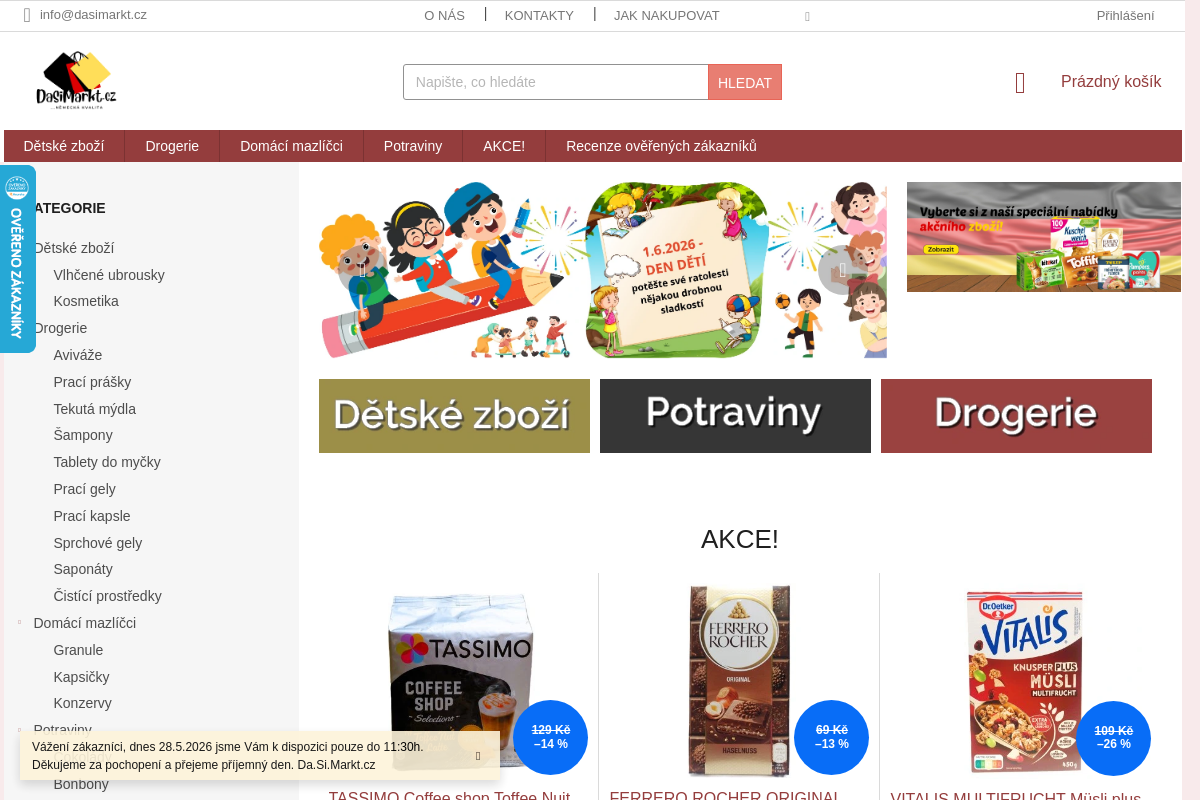Select Prací gely in sidebar
The height and width of the screenshot is (800, 1200).
(x=84, y=489)
